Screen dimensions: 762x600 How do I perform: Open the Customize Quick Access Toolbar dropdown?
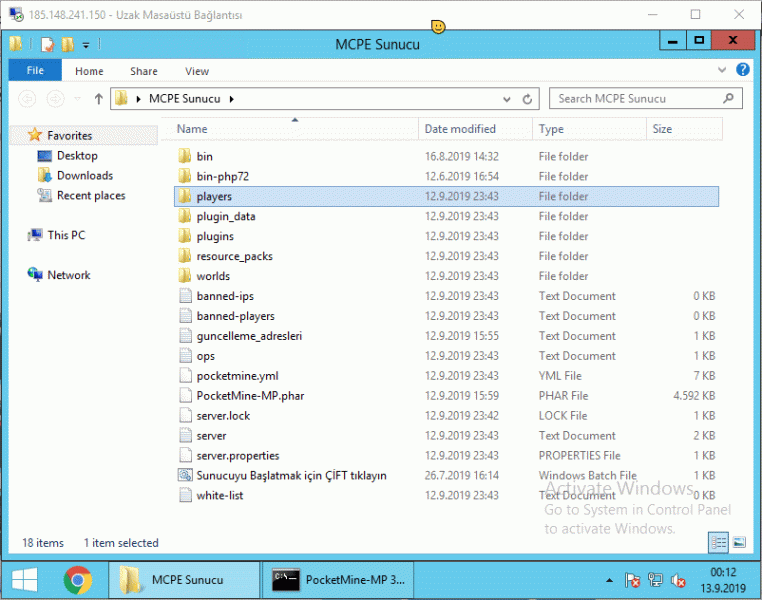(86, 45)
